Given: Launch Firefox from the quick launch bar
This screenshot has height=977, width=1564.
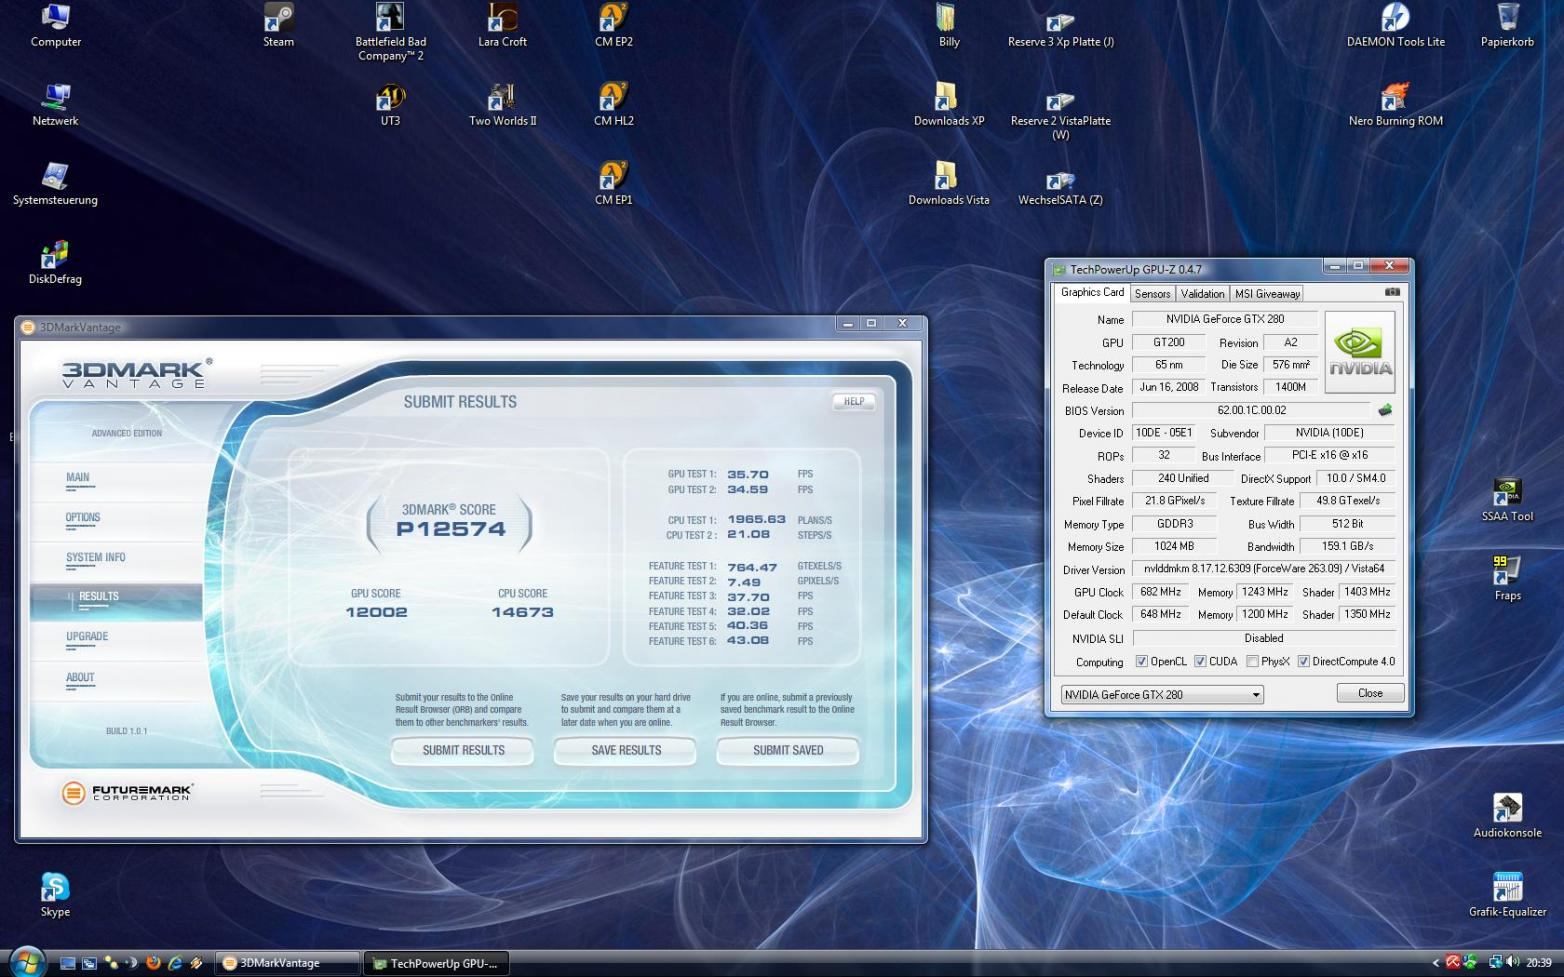Looking at the screenshot, I should pos(153,963).
